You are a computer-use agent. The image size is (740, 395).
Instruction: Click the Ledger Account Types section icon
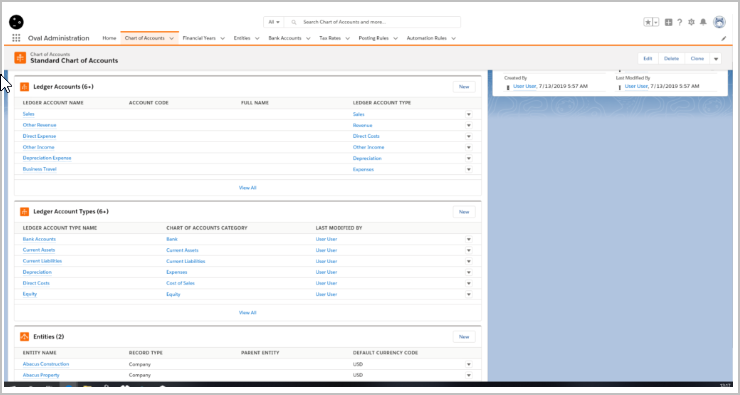click(x=25, y=211)
